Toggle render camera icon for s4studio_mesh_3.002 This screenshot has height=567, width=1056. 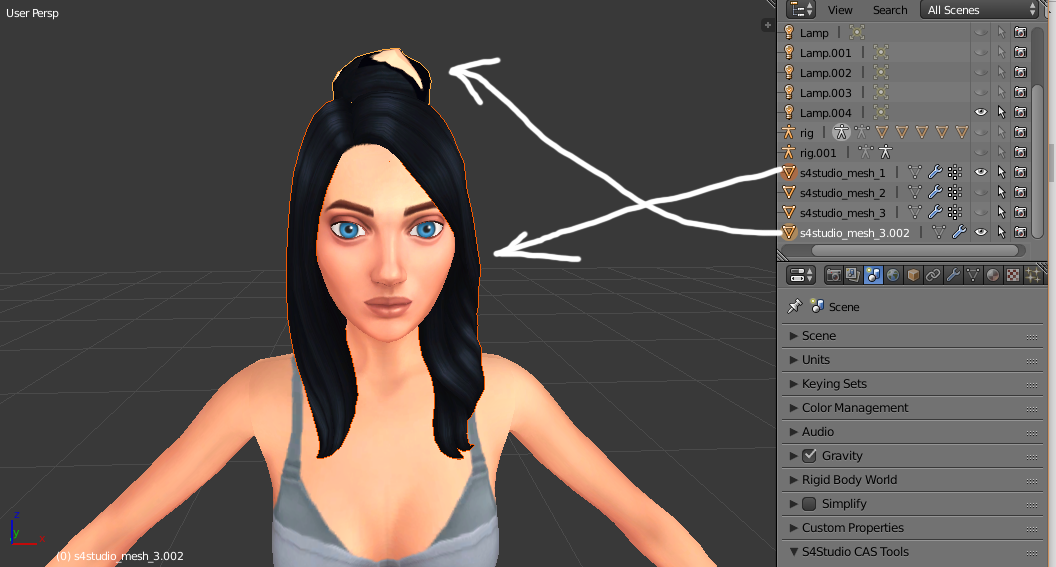(x=1021, y=232)
